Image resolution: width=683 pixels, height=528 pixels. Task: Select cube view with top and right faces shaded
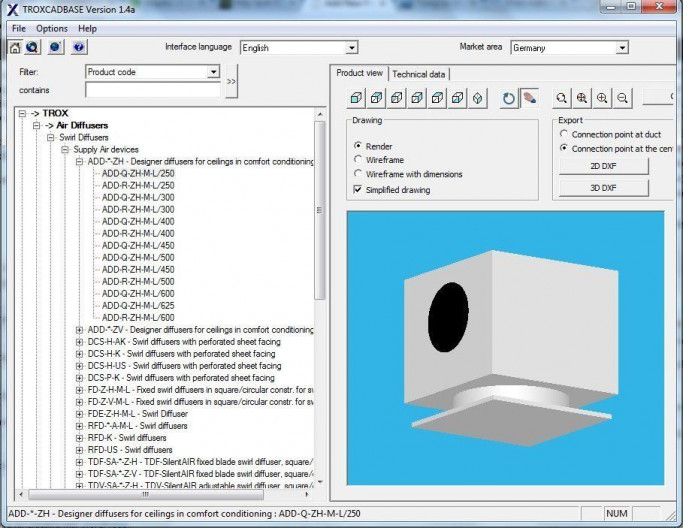(x=376, y=98)
